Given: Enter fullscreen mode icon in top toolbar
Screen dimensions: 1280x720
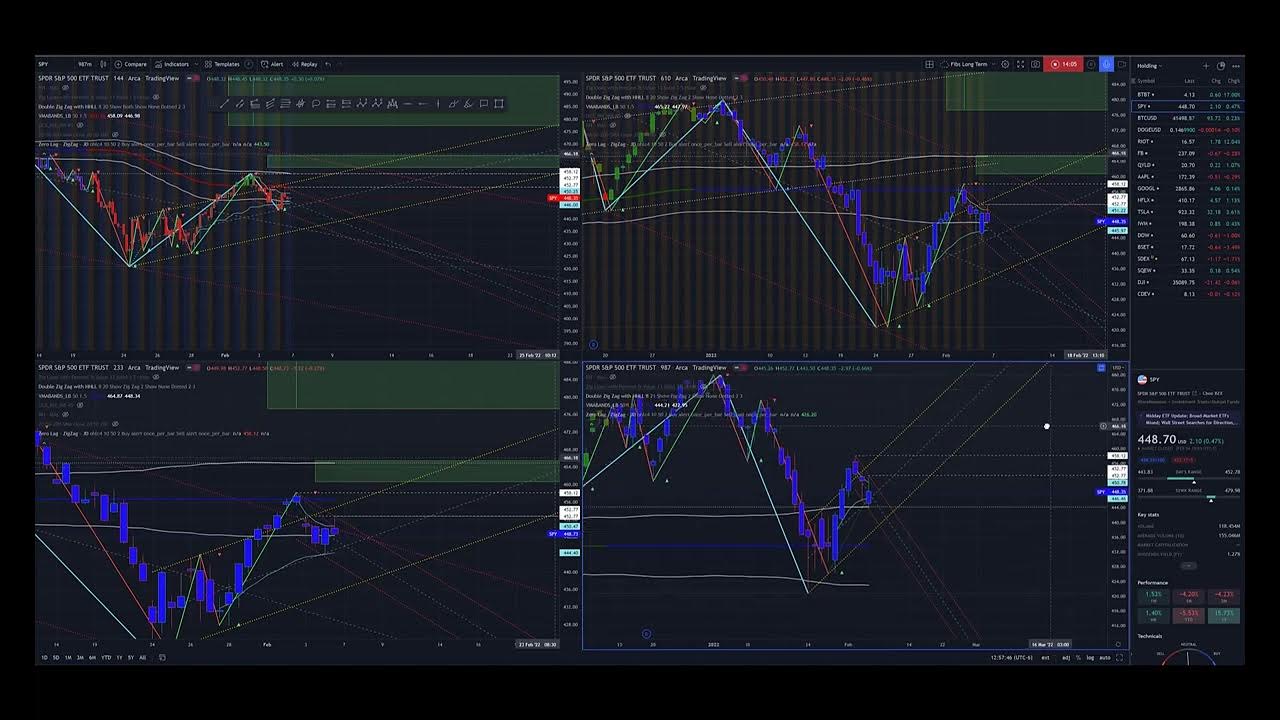Looking at the screenshot, I should click(1020, 64).
